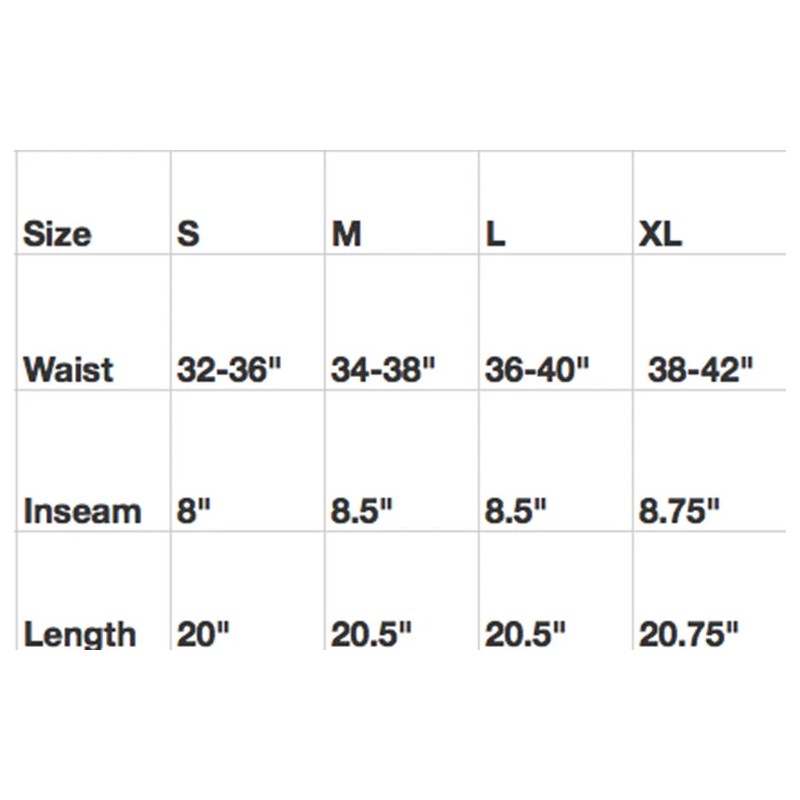Click the 20.5" length cell under L
Viewport: 800px width, 800px height.
point(526,633)
